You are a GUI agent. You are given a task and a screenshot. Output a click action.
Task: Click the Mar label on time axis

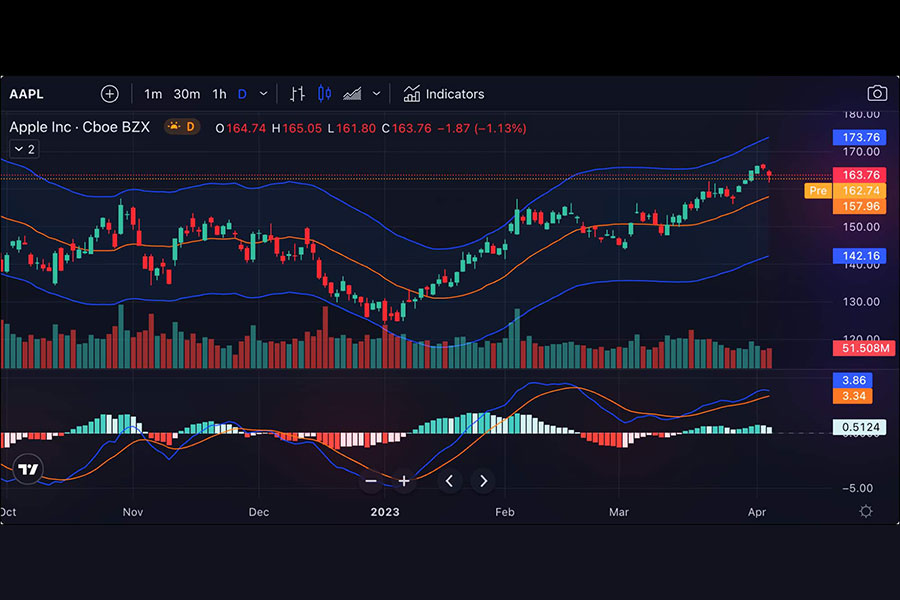(x=619, y=512)
